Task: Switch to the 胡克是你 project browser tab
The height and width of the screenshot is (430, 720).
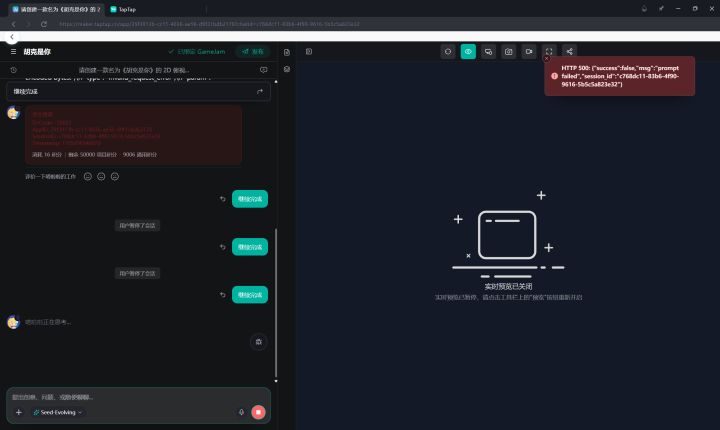Action: click(56, 9)
